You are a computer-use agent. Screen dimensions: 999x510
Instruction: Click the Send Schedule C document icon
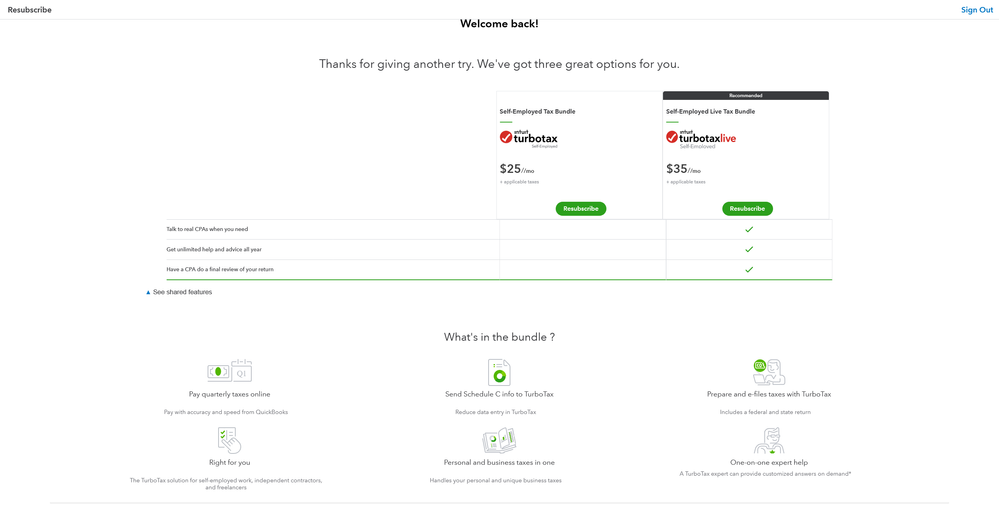tap(499, 372)
